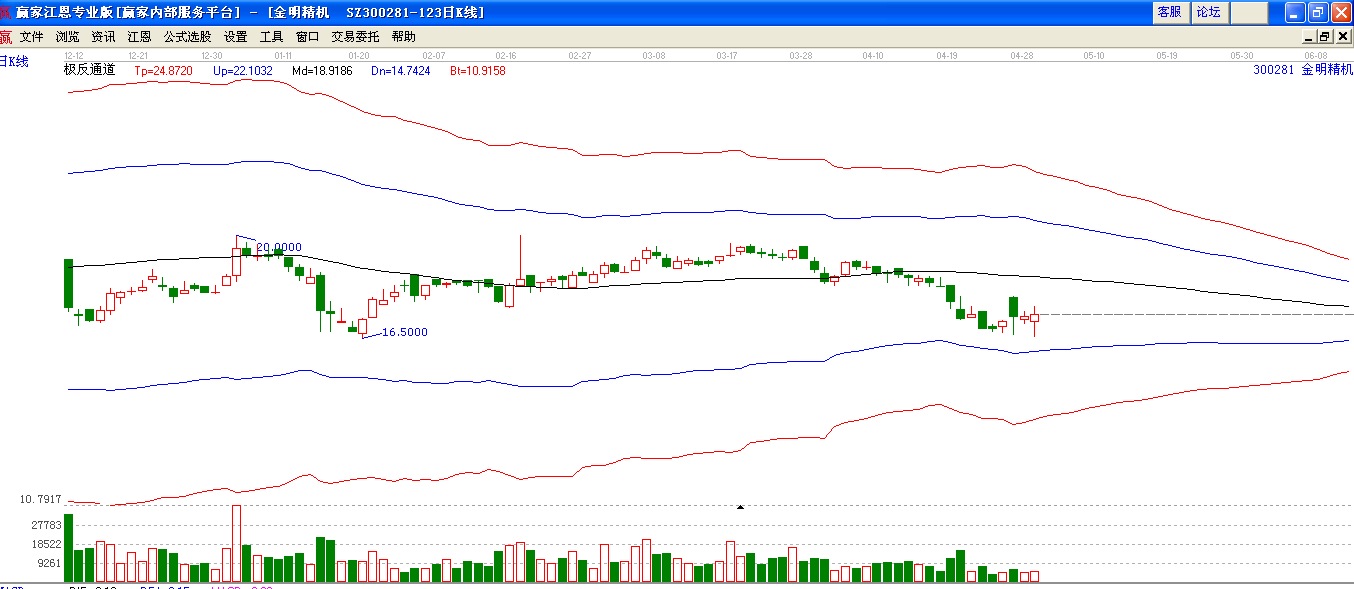Open the 文件 menu
The height and width of the screenshot is (589, 1354).
(32, 37)
